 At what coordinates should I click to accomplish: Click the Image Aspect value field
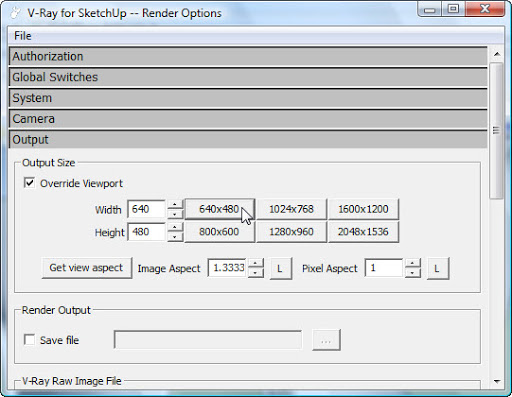[227, 268]
